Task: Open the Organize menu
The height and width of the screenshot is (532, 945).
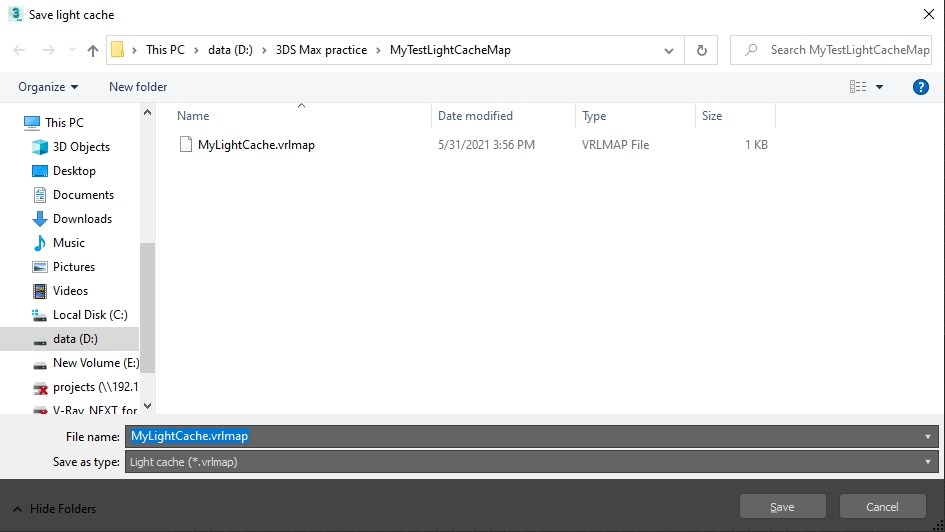Action: [x=48, y=87]
